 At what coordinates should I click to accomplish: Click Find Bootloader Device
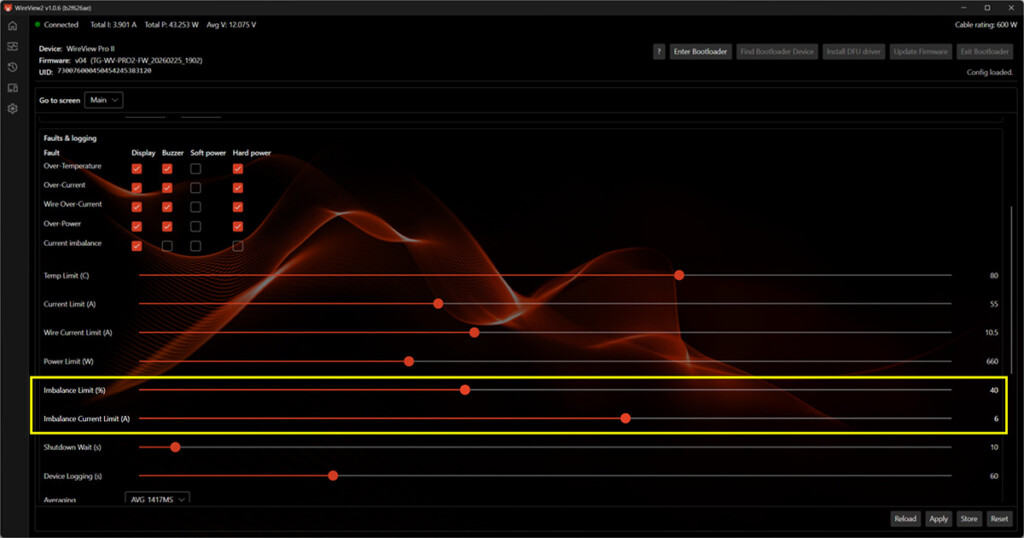coord(777,52)
